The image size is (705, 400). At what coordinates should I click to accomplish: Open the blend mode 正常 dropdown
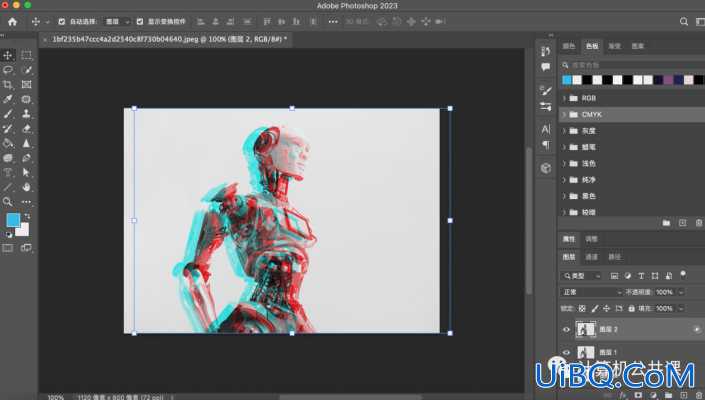click(591, 292)
